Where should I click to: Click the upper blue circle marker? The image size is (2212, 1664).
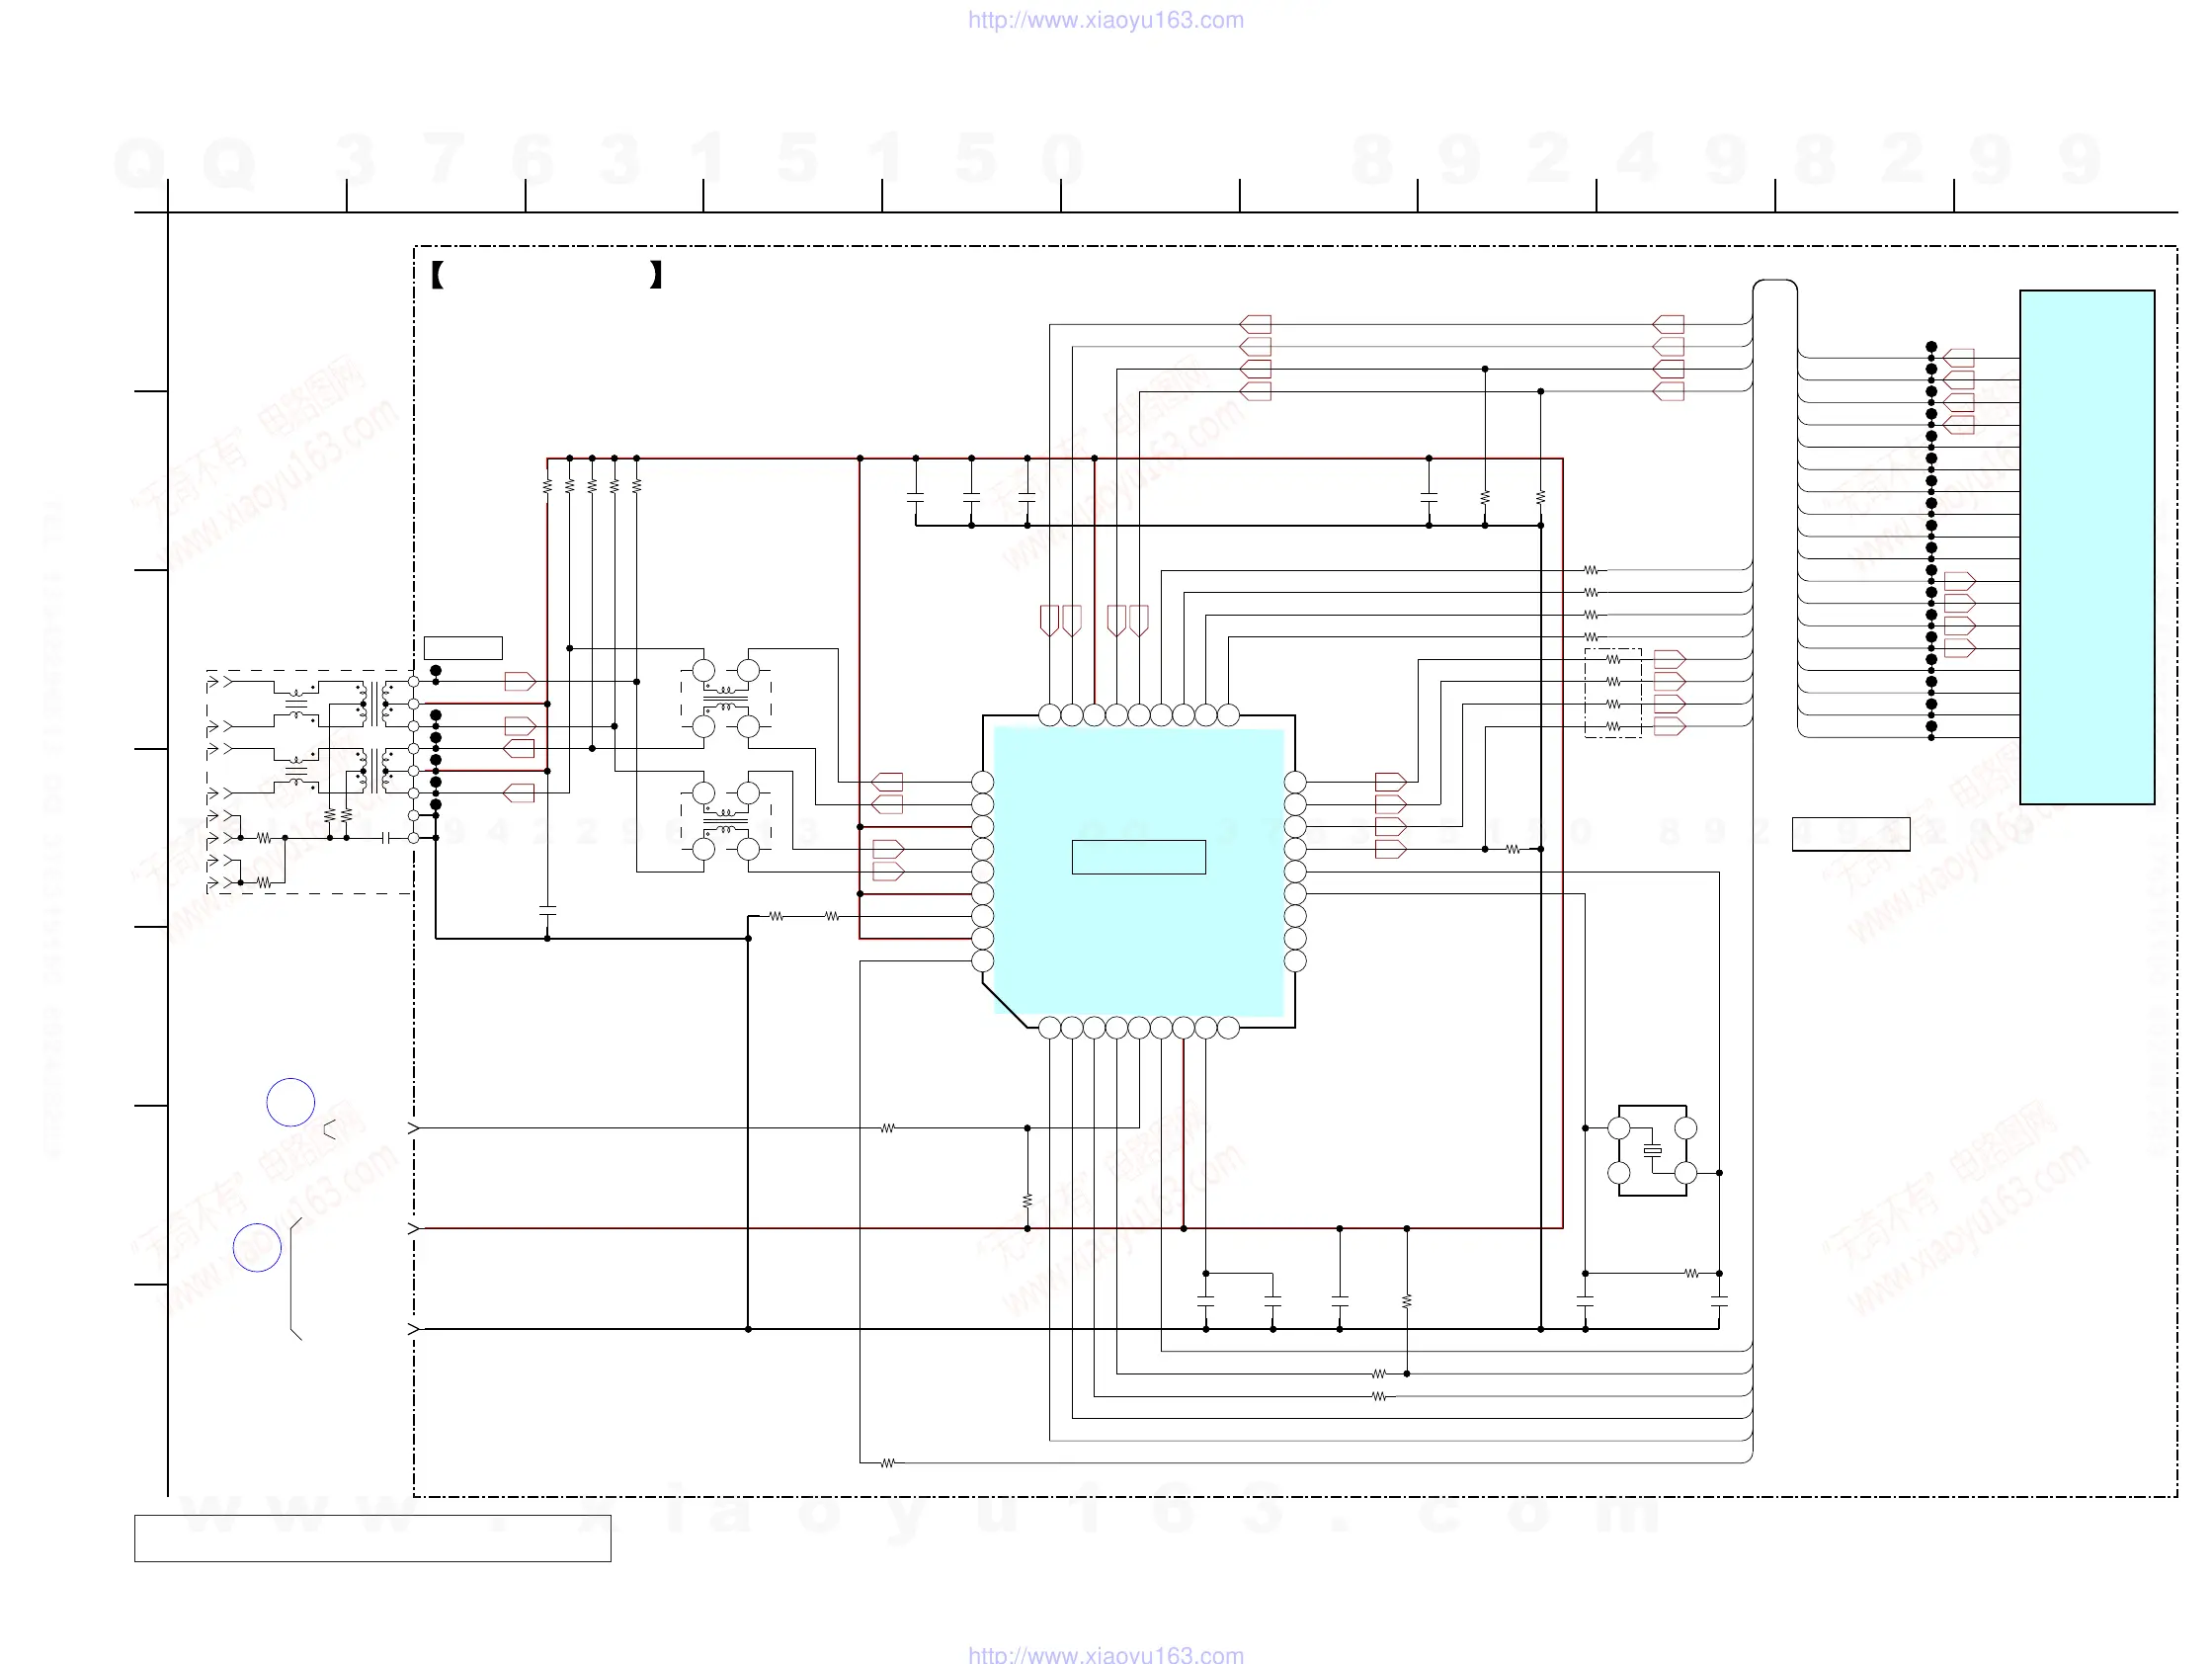[x=291, y=1102]
